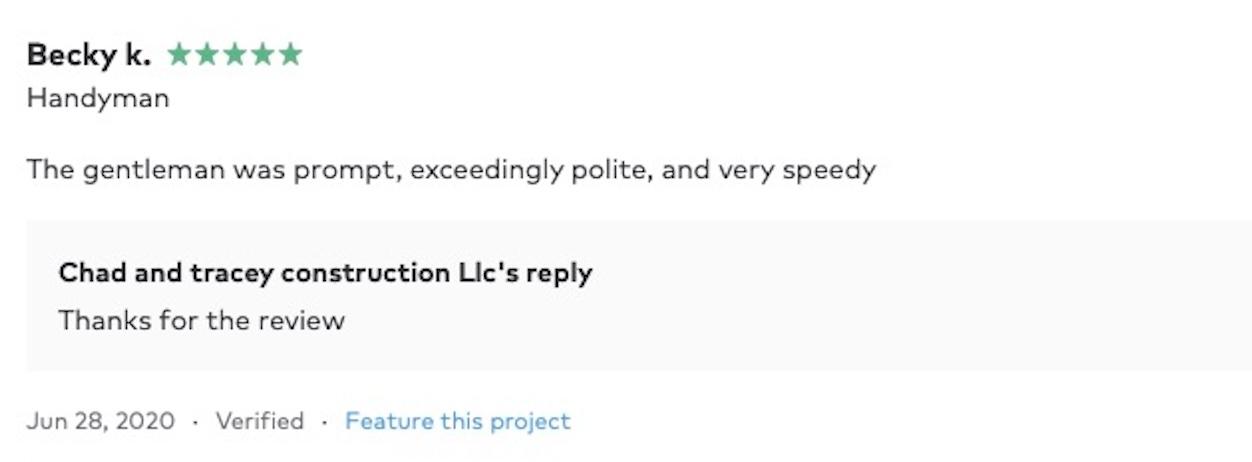Screen dimensions: 1252x462
Task: Click the dot separator between date and Verified
Action: (195, 421)
